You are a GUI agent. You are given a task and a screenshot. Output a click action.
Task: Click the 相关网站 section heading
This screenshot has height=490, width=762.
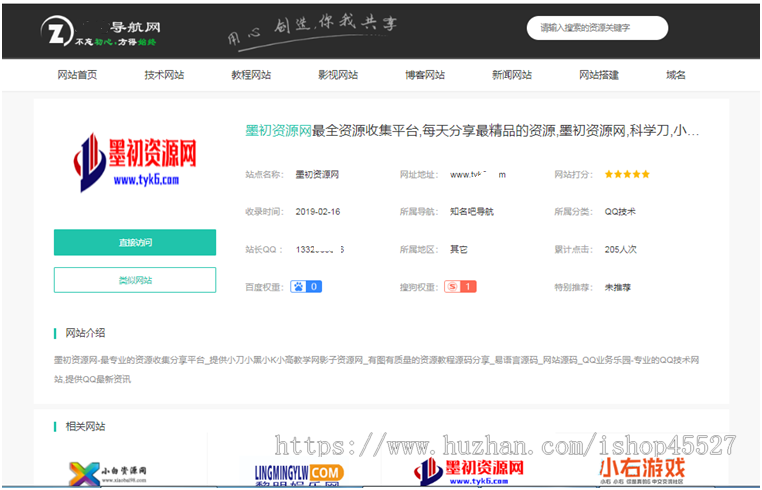pyautogui.click(x=86, y=426)
